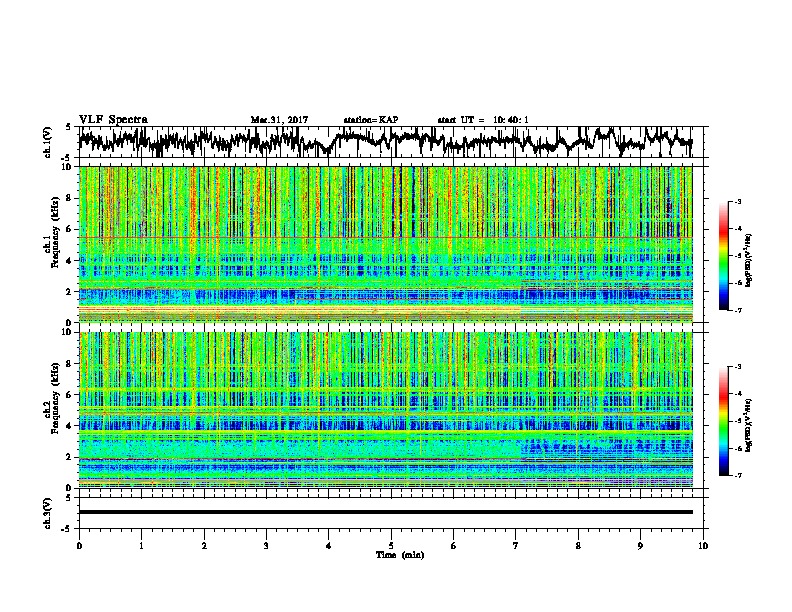Click the date text "Mar.31, 2017"
The height and width of the screenshot is (612, 792).
[279, 120]
